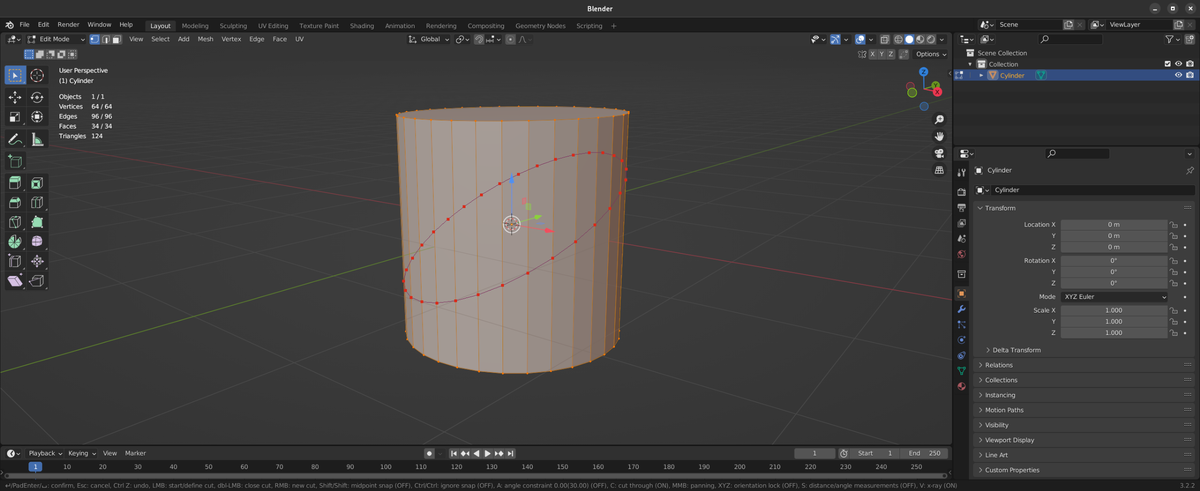Click frame 100 on the timeline ruler
The width and height of the screenshot is (1200, 491).
(x=385, y=467)
